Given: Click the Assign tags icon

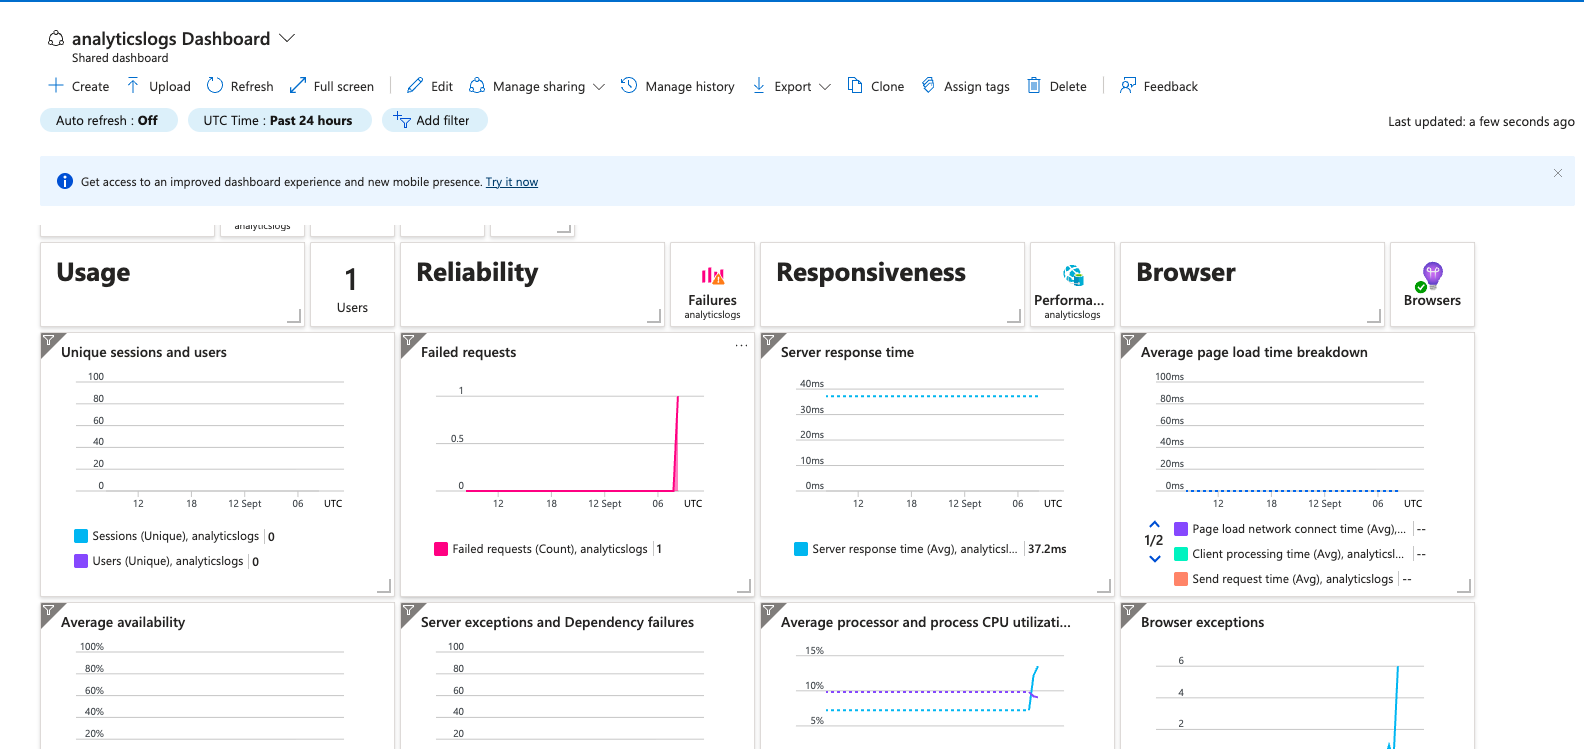Looking at the screenshot, I should click(x=928, y=86).
